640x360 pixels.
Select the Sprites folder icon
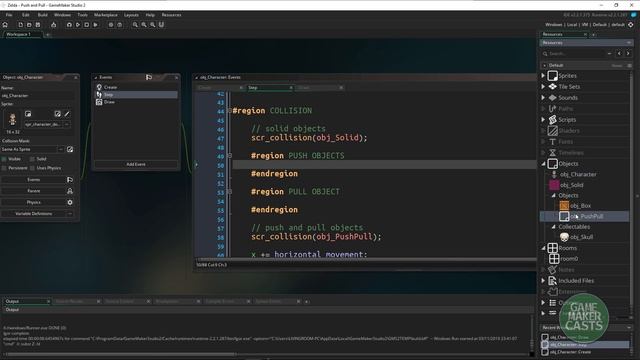553,76
